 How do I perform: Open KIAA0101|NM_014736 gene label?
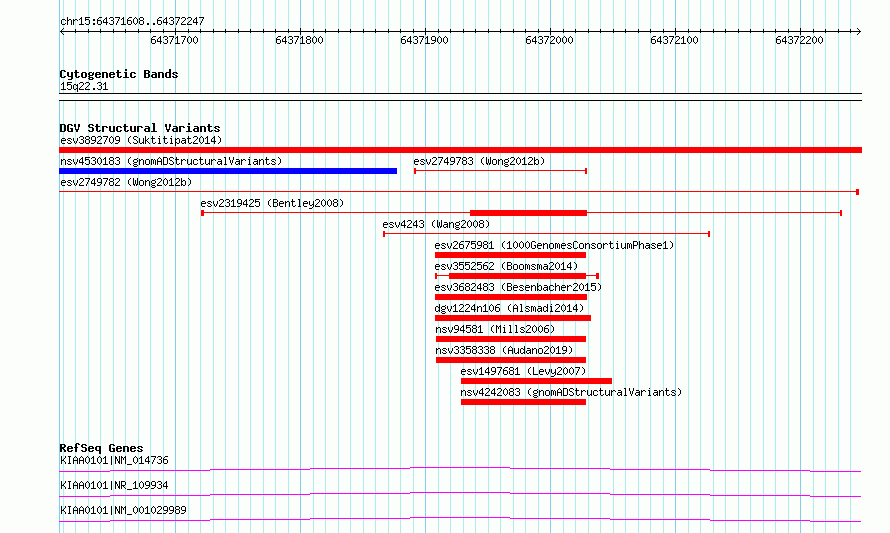click(114, 460)
